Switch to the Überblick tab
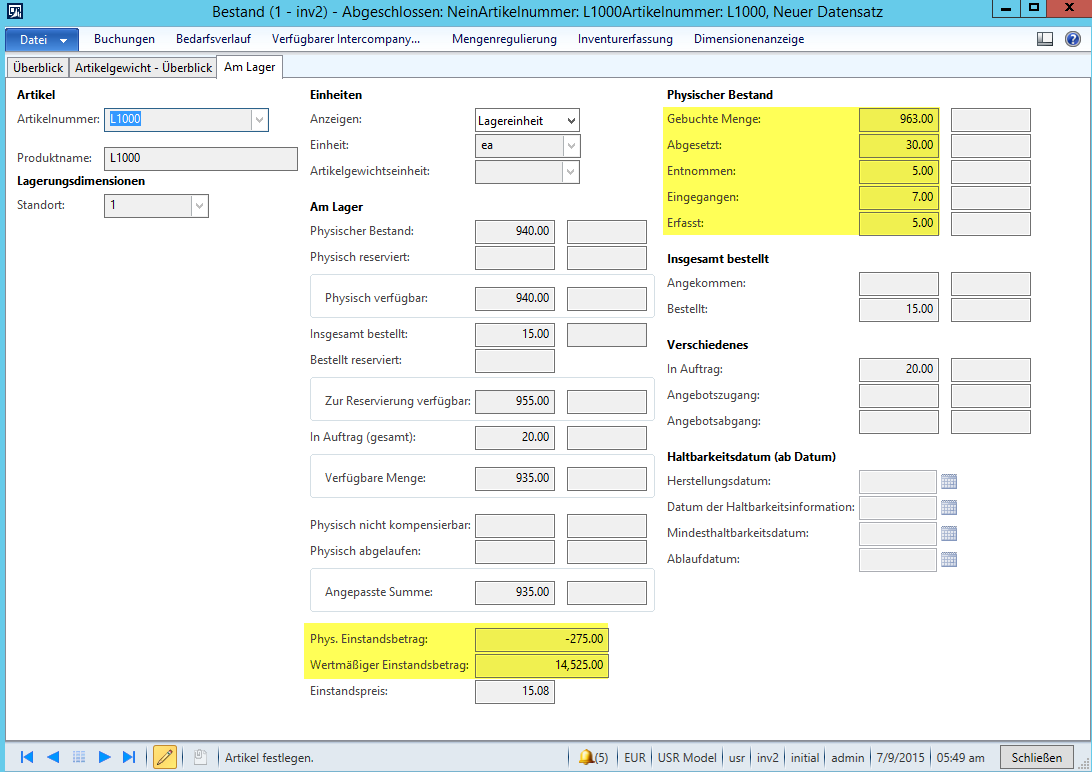 point(39,68)
